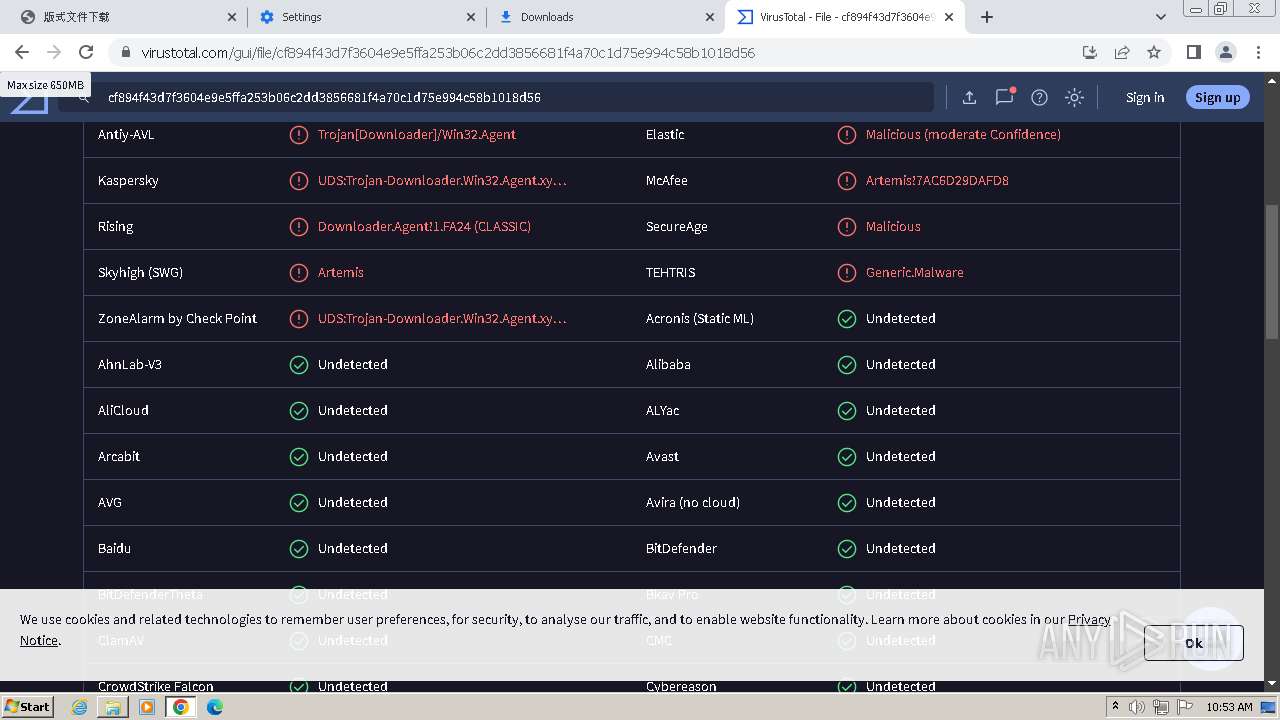Switch to the Settings tab
Image resolution: width=1280 pixels, height=720 pixels.
click(x=367, y=17)
